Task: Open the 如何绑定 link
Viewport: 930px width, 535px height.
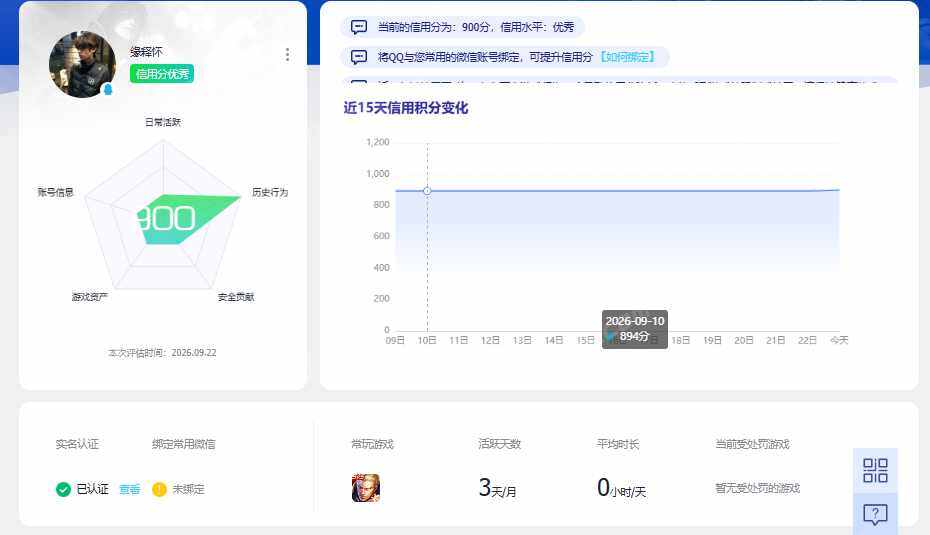Action: coord(628,57)
